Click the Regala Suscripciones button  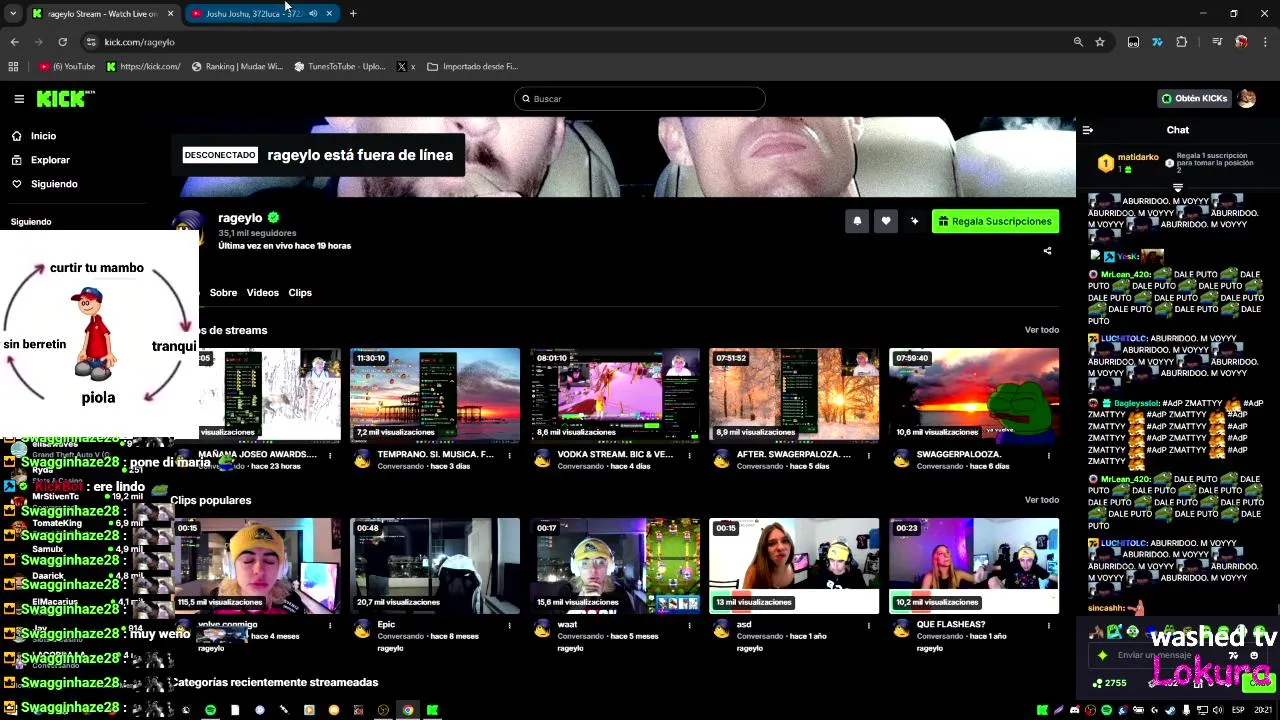click(995, 221)
